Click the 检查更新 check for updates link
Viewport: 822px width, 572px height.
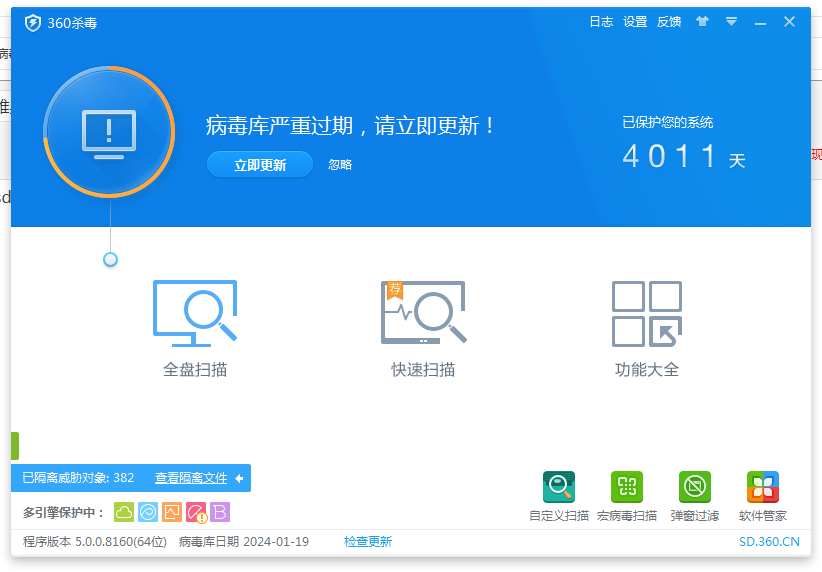[x=368, y=542]
